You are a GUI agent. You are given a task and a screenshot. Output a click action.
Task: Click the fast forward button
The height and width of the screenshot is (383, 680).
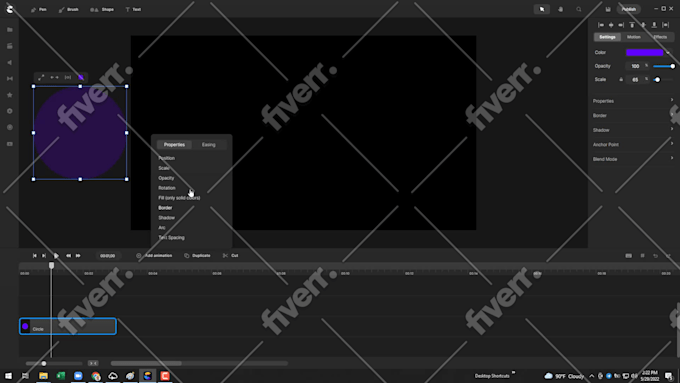coord(78,256)
